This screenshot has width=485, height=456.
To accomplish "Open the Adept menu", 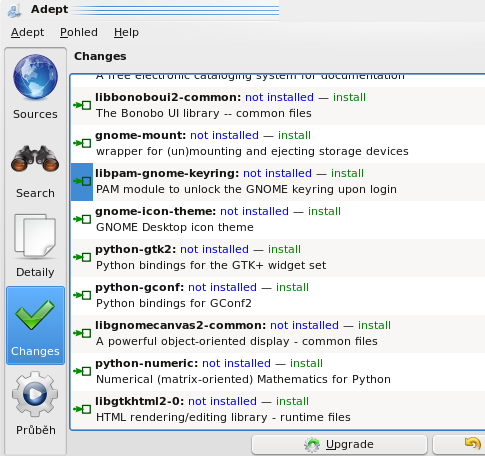I will click(27, 32).
